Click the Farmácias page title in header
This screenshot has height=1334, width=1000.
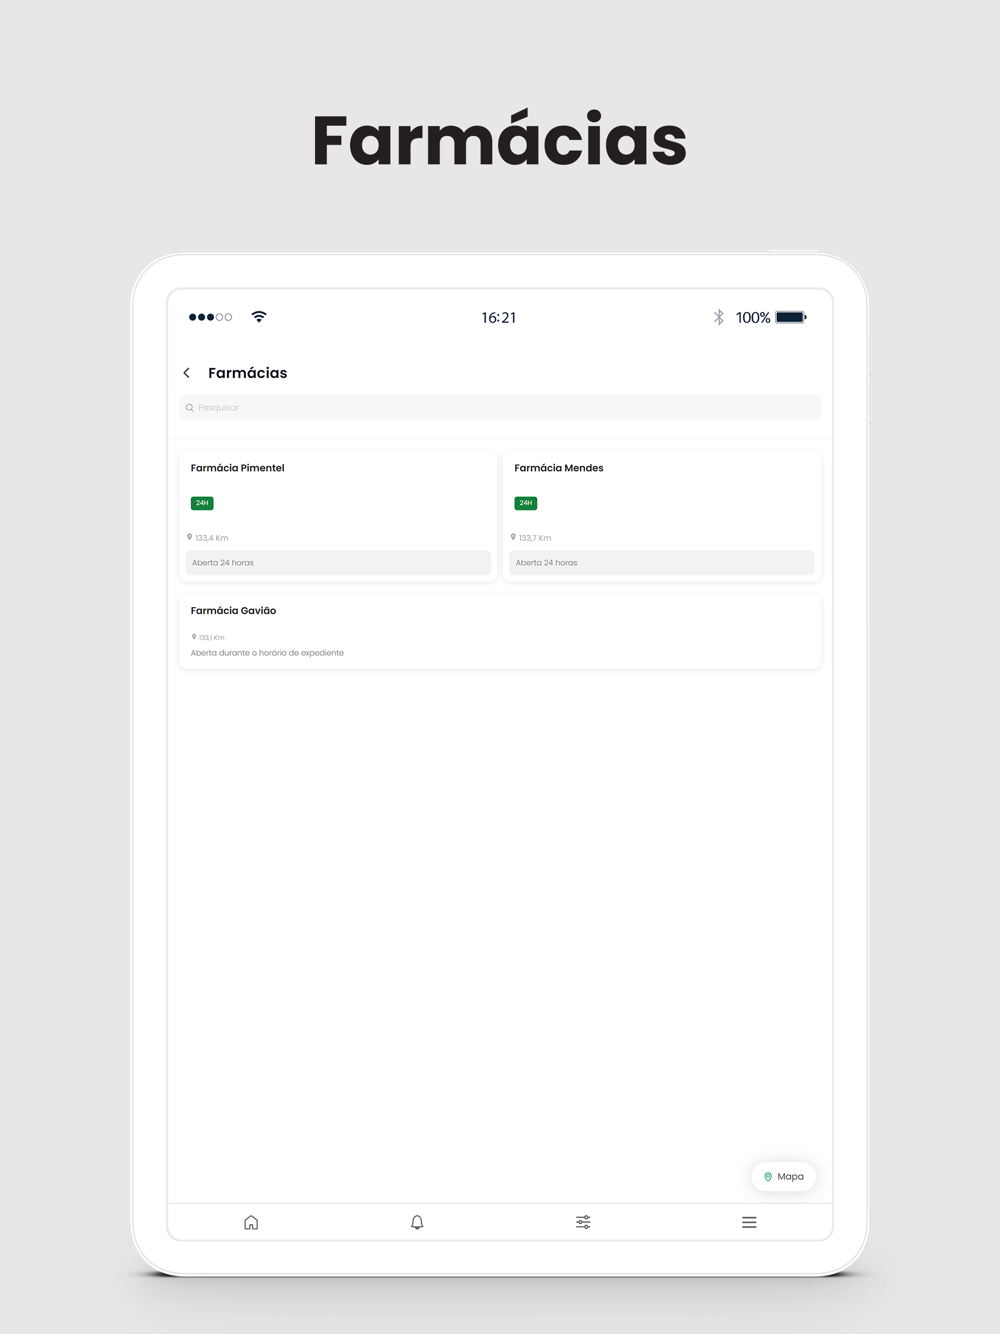(x=247, y=373)
